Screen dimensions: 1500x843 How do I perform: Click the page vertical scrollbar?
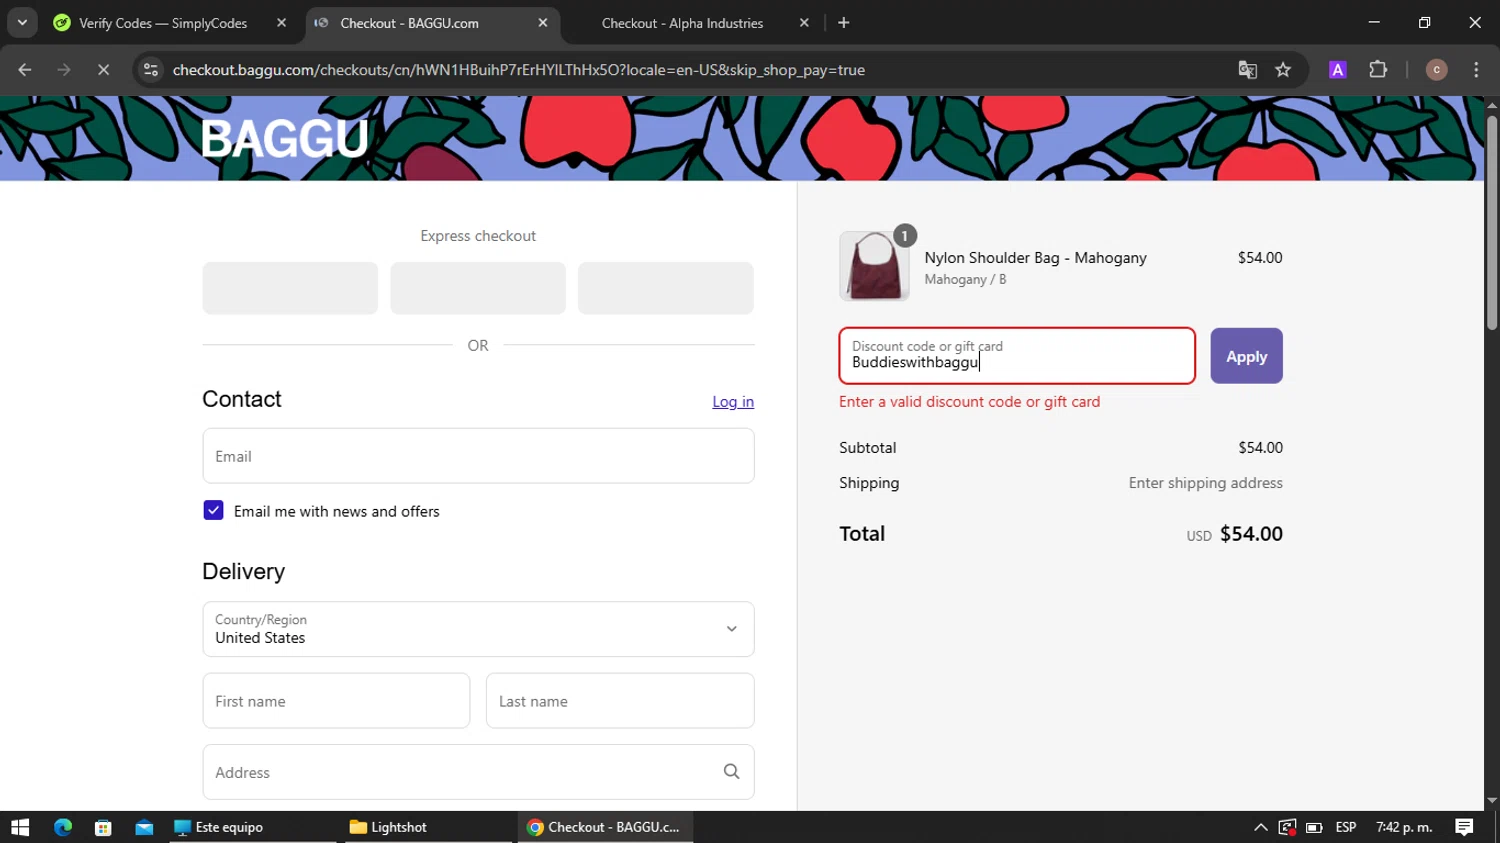coord(1492,223)
